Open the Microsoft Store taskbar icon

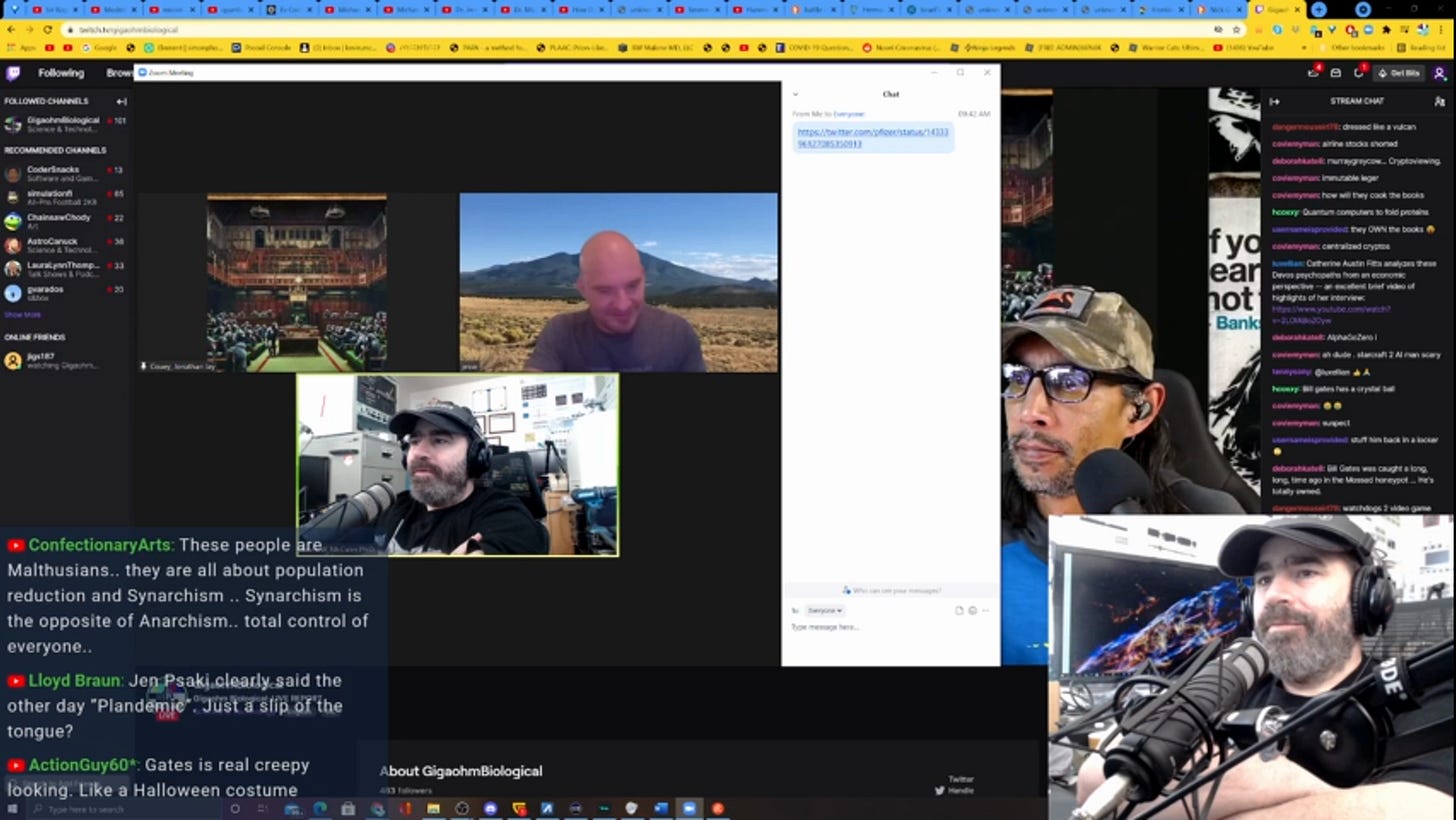pos(348,808)
